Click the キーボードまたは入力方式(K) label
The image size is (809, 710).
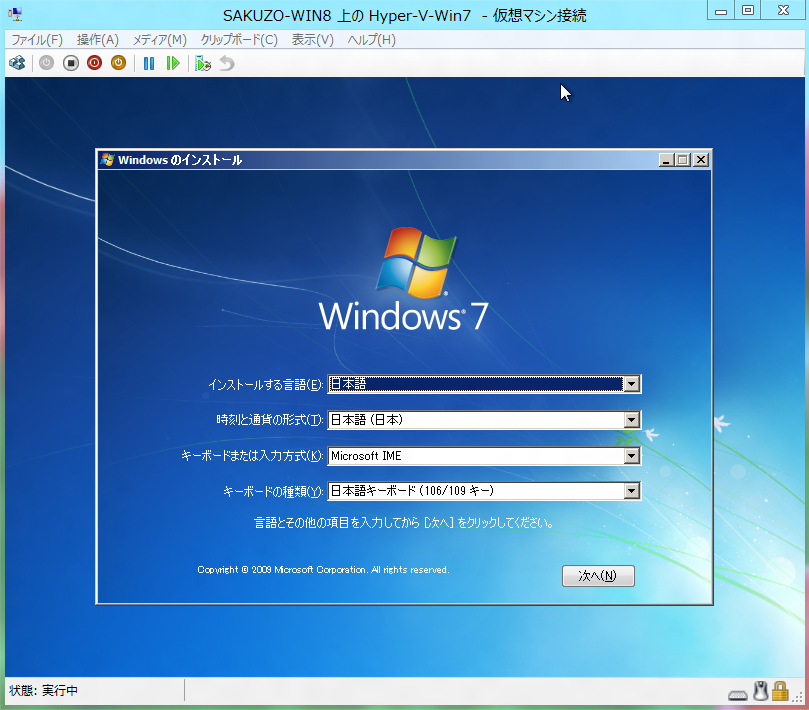click(x=252, y=456)
